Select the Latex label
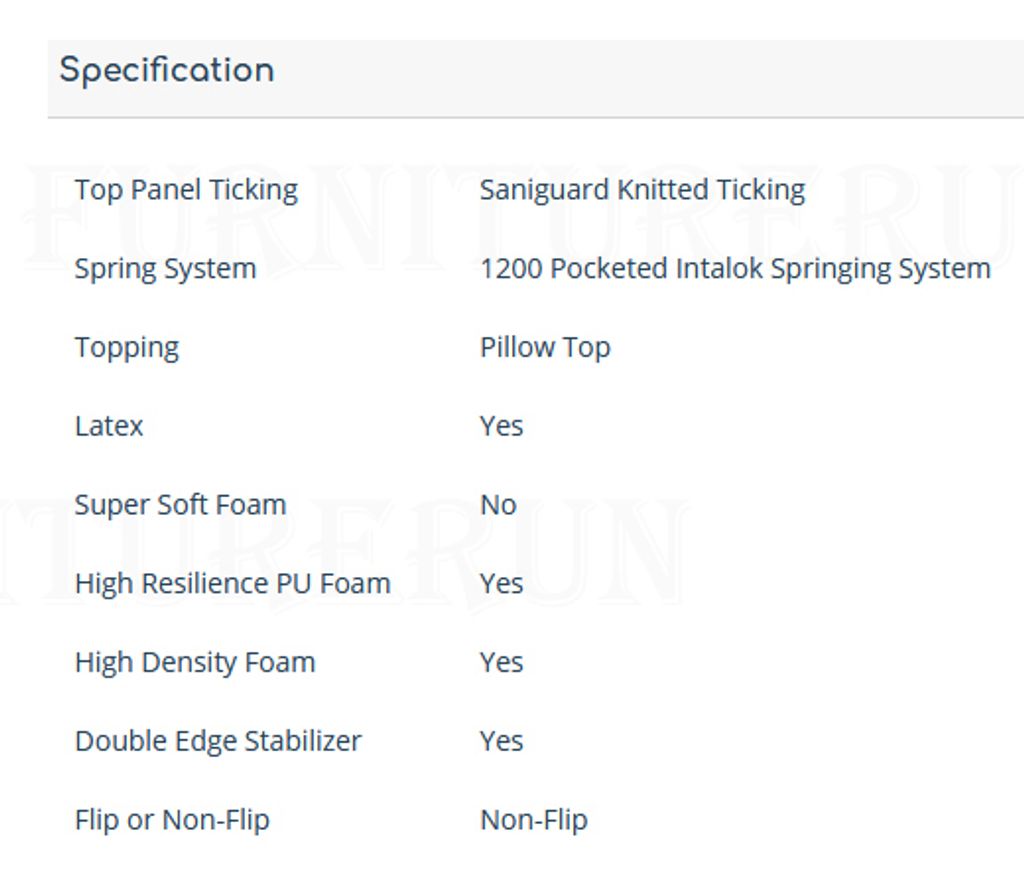The height and width of the screenshot is (870, 1024). click(108, 426)
